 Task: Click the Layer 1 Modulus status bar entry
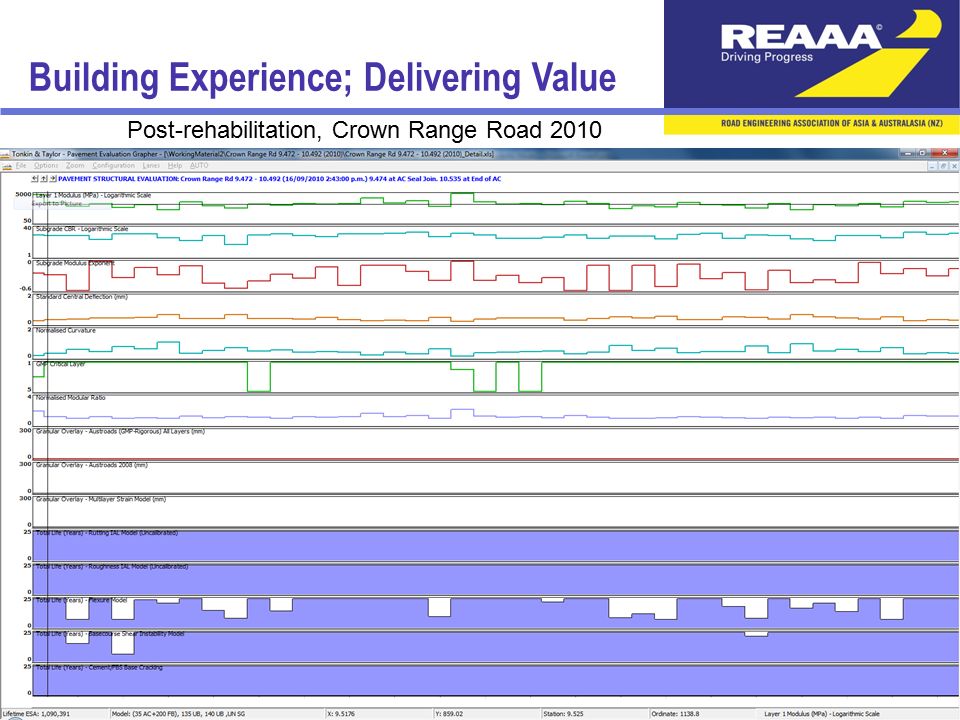[822, 714]
